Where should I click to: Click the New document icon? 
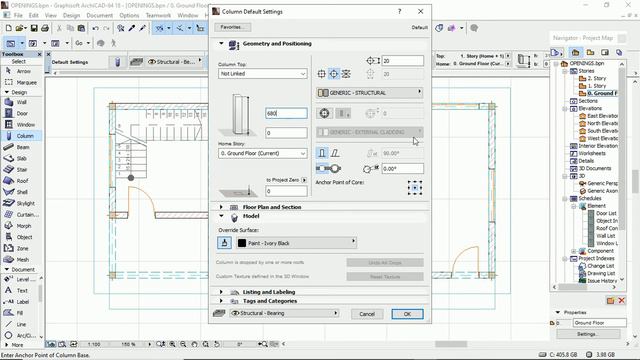pyautogui.click(x=9, y=28)
